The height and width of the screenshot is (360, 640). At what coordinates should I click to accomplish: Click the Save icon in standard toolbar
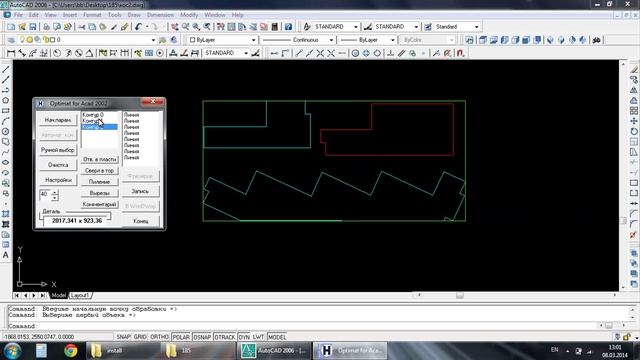[x=33, y=27]
